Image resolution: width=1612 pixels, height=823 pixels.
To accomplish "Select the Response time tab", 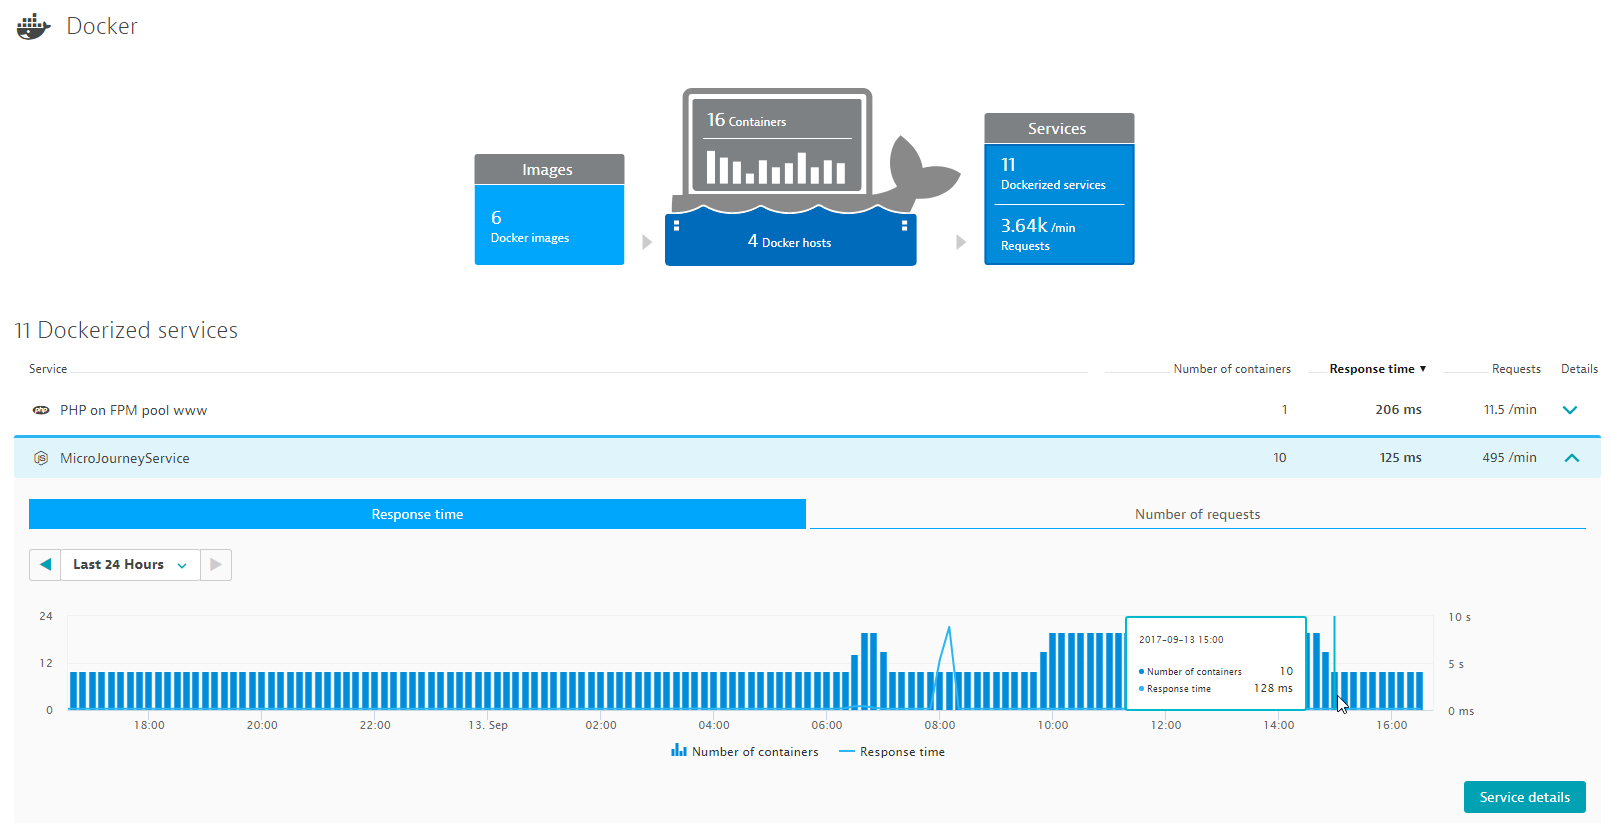I will coord(417,514).
